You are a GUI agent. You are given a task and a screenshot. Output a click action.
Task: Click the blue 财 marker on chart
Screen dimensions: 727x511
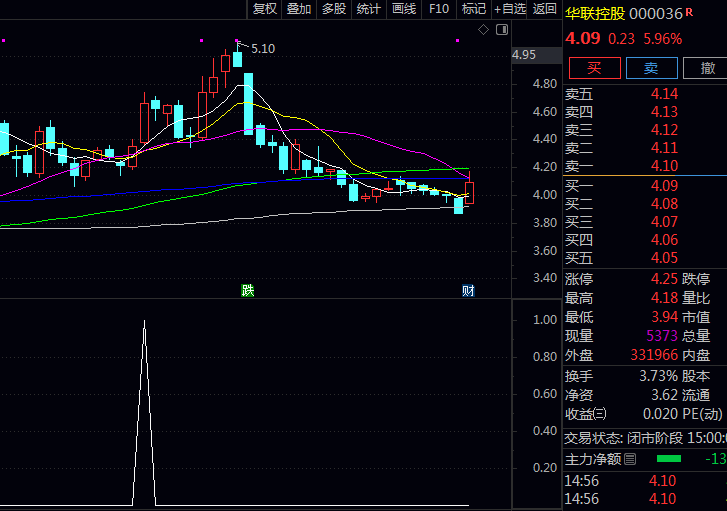click(468, 290)
